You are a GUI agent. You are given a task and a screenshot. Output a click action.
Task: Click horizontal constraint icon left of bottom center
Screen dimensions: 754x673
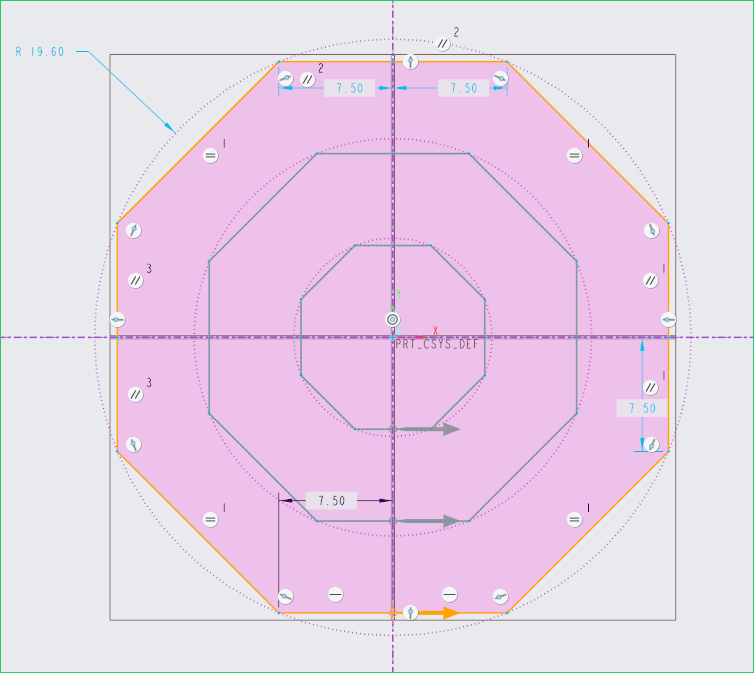(336, 594)
